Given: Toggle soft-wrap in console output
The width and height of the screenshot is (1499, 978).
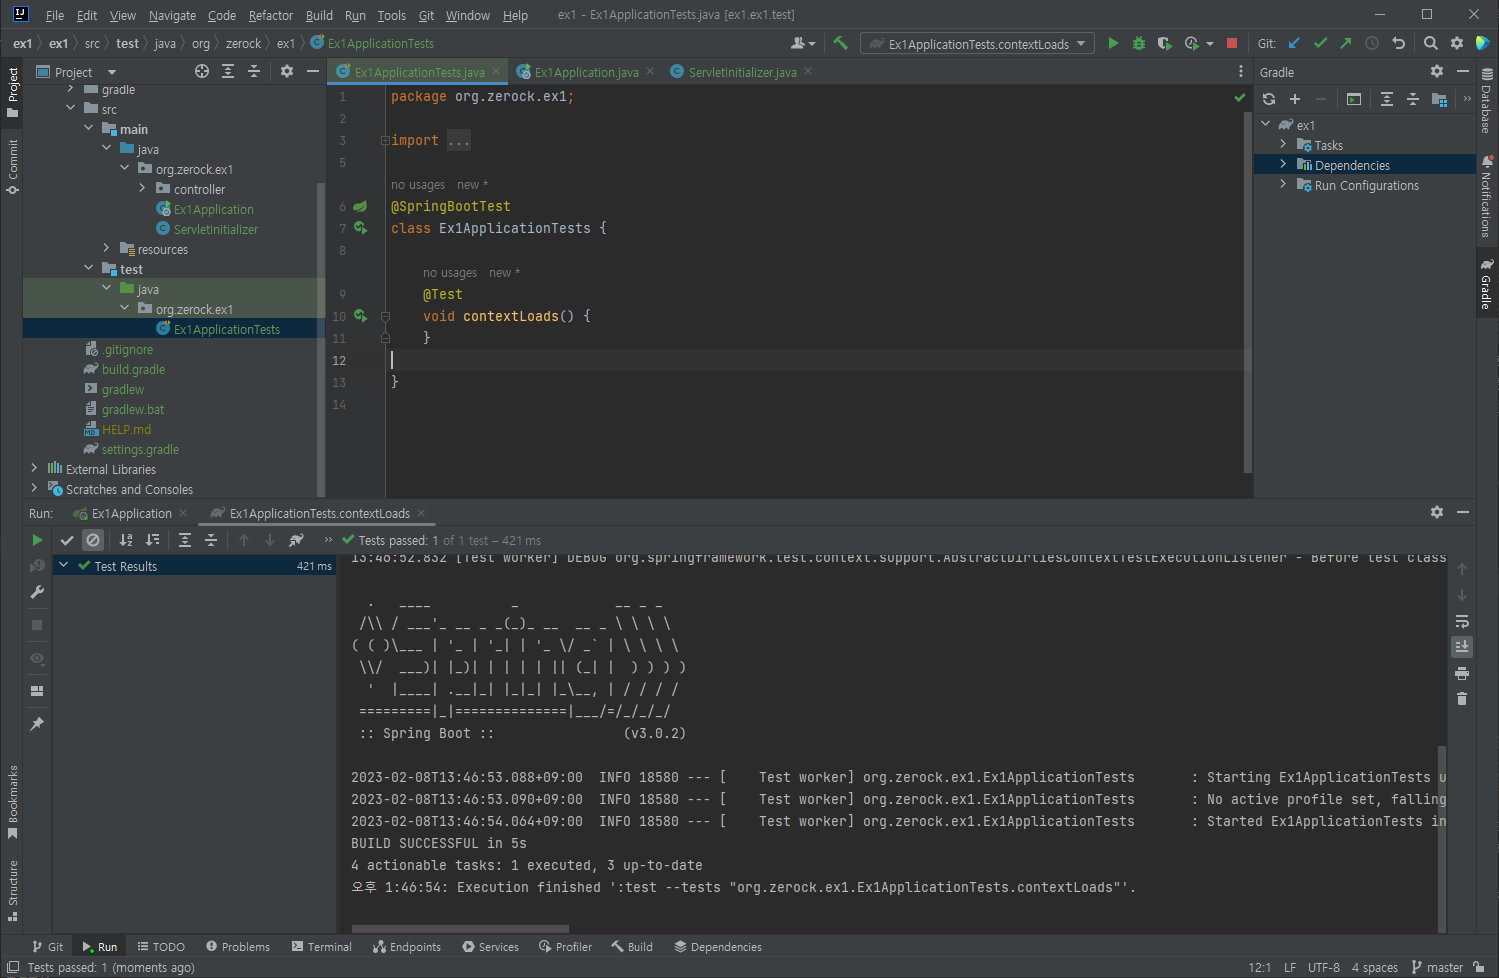Looking at the screenshot, I should [1462, 621].
